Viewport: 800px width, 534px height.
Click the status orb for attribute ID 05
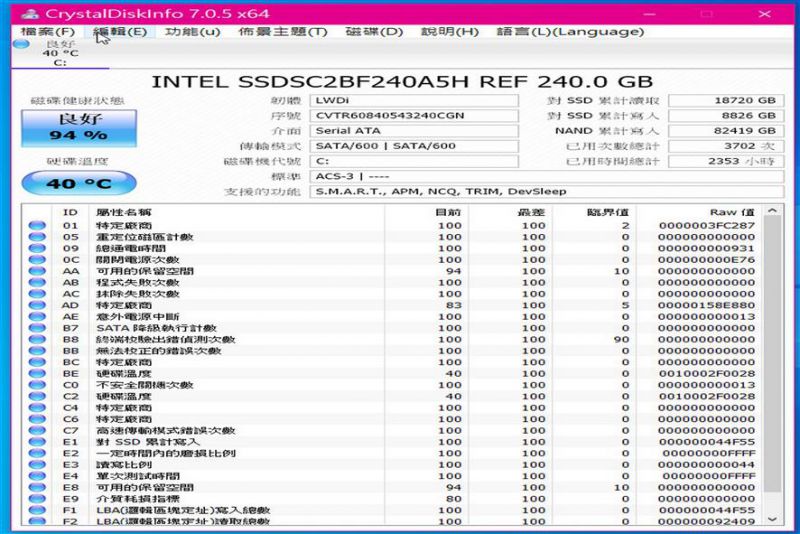[x=37, y=237]
